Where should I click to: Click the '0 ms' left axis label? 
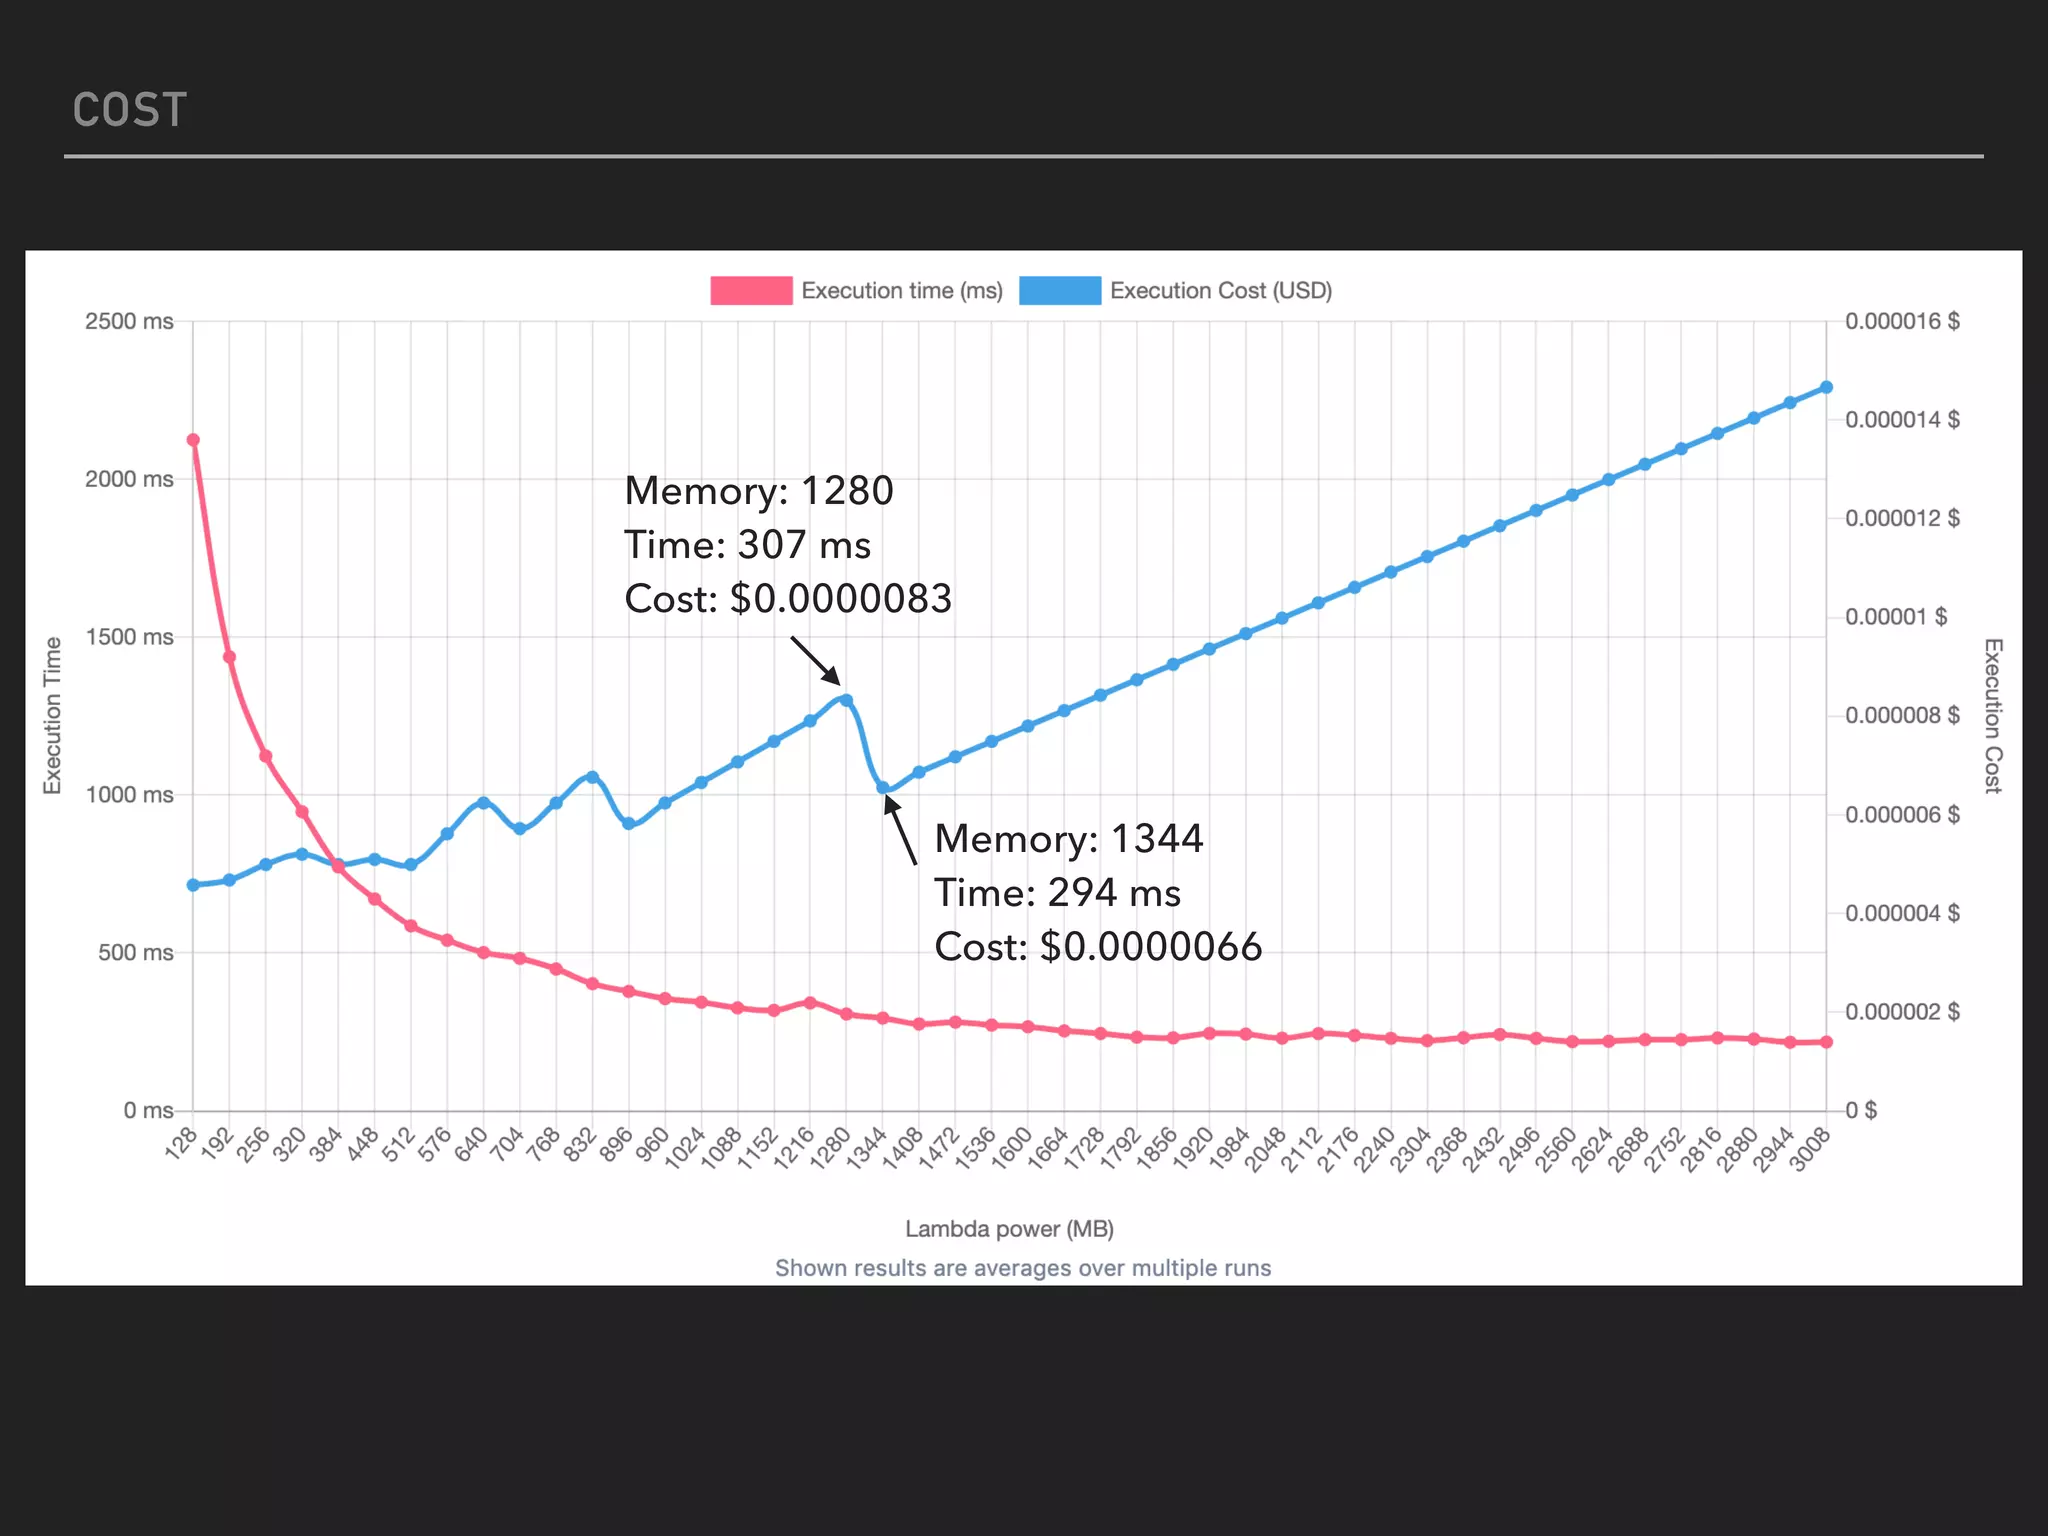point(148,1111)
